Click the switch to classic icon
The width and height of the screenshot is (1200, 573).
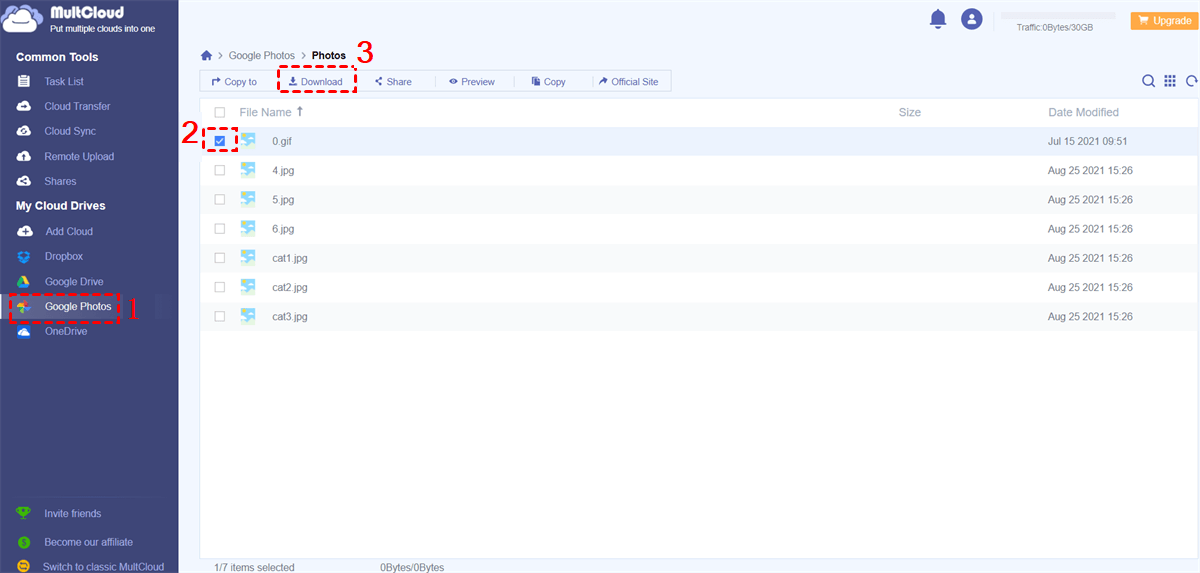coord(24,567)
